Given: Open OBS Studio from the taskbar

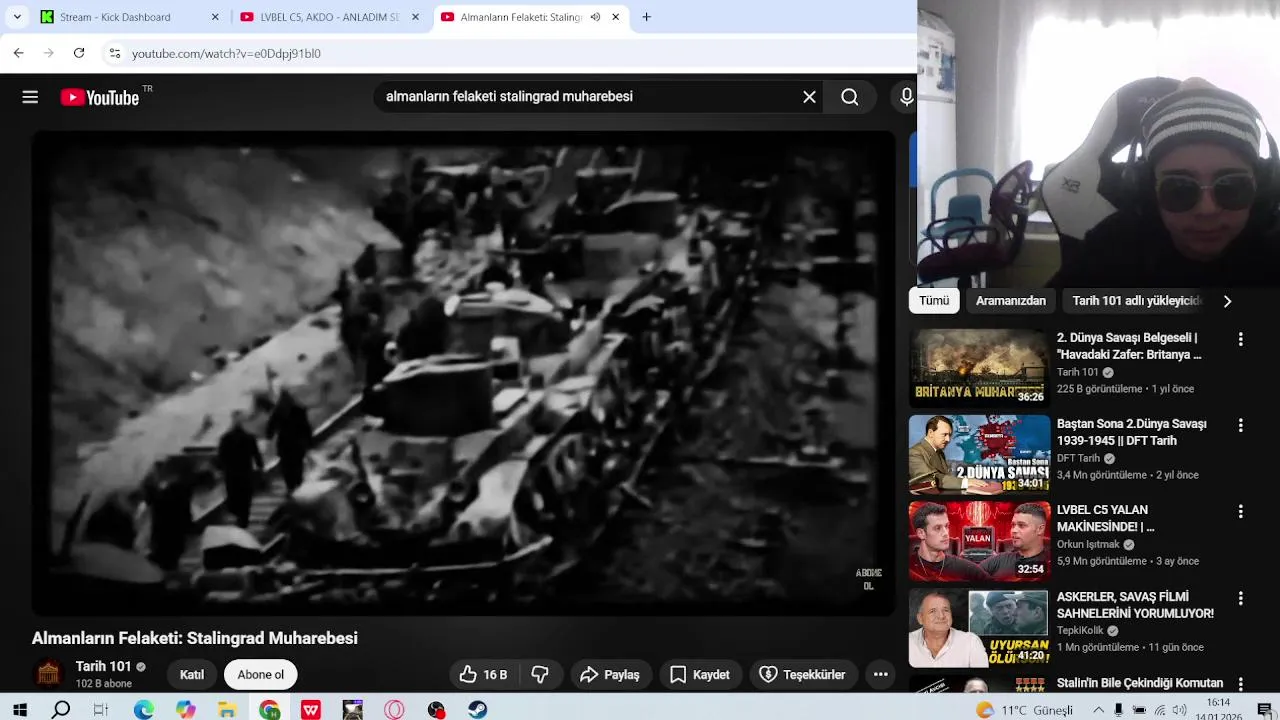Looking at the screenshot, I should click(x=436, y=710).
